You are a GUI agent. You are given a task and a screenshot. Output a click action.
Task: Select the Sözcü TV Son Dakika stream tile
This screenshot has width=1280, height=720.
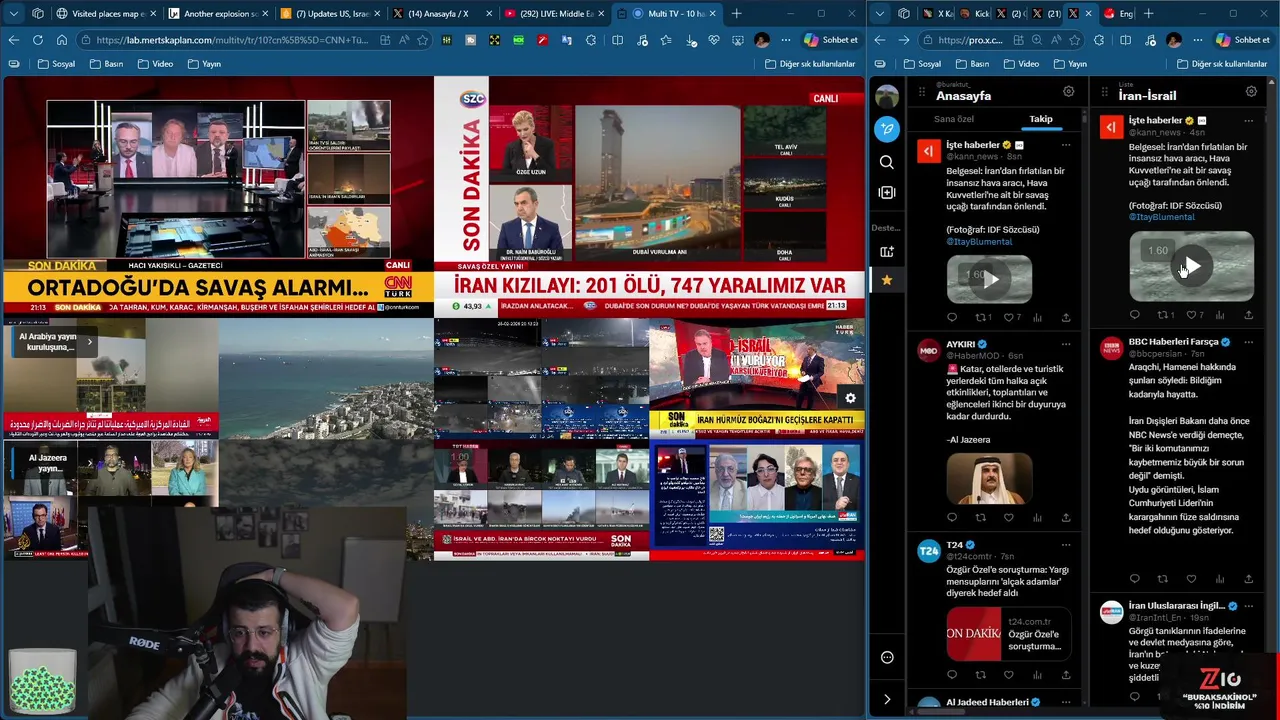(649, 195)
